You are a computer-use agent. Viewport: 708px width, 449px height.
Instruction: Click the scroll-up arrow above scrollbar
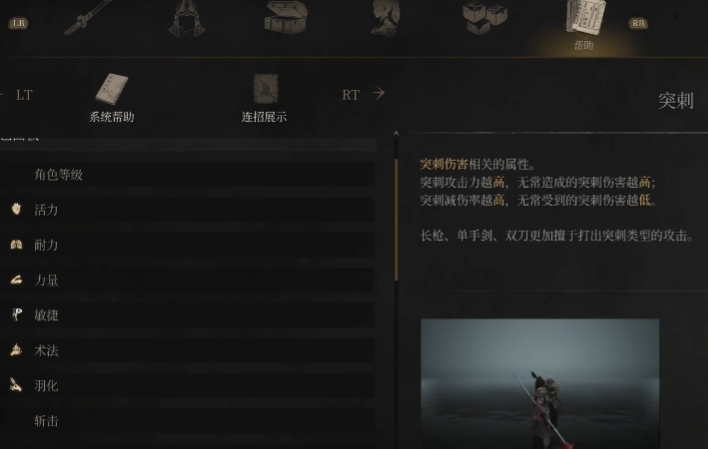click(x=396, y=133)
